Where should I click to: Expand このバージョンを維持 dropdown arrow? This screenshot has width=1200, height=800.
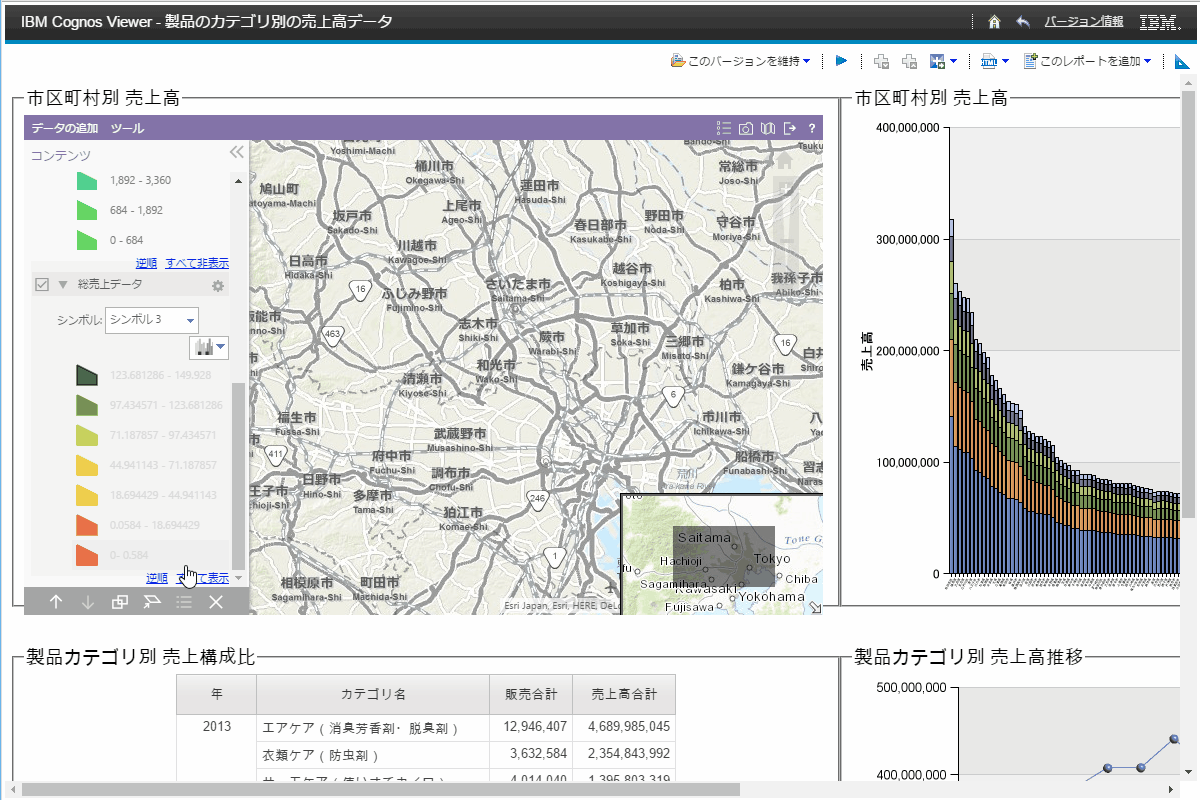point(806,61)
